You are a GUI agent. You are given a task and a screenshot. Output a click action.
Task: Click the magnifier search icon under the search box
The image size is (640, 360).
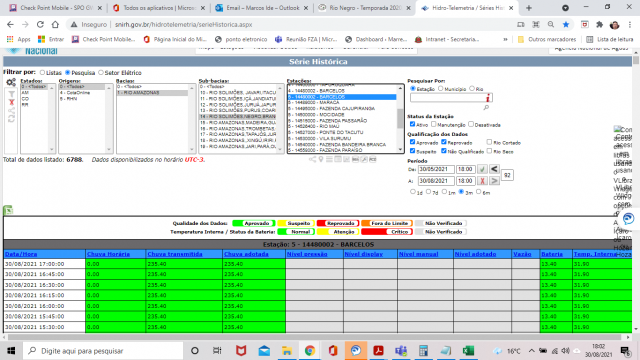click(486, 108)
